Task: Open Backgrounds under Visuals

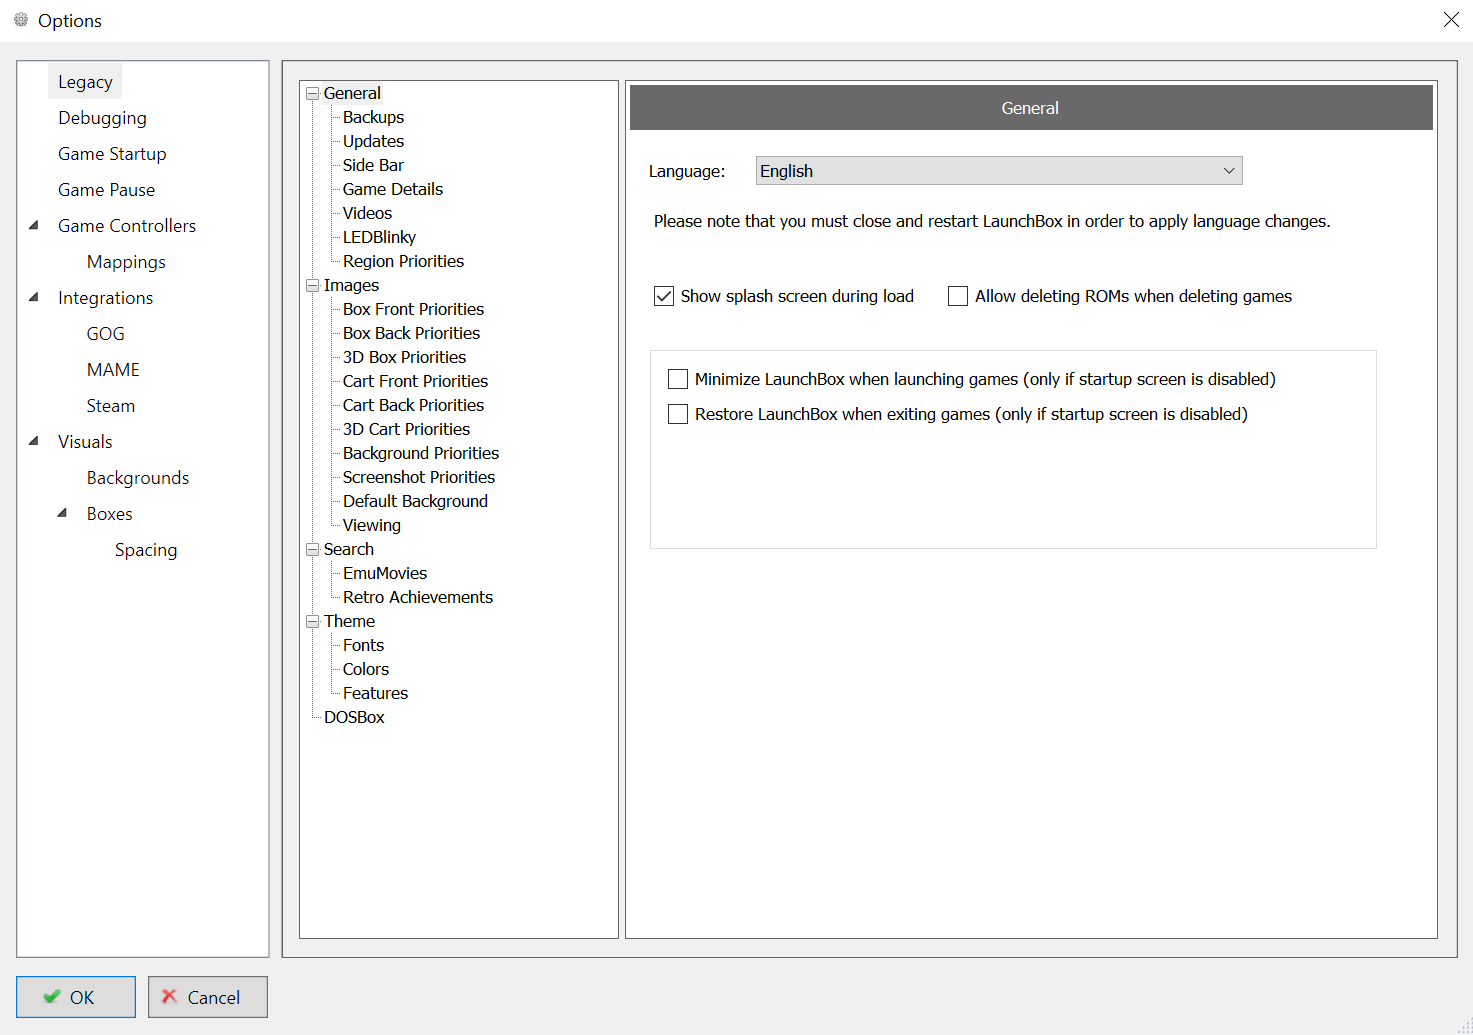Action: click(x=138, y=478)
